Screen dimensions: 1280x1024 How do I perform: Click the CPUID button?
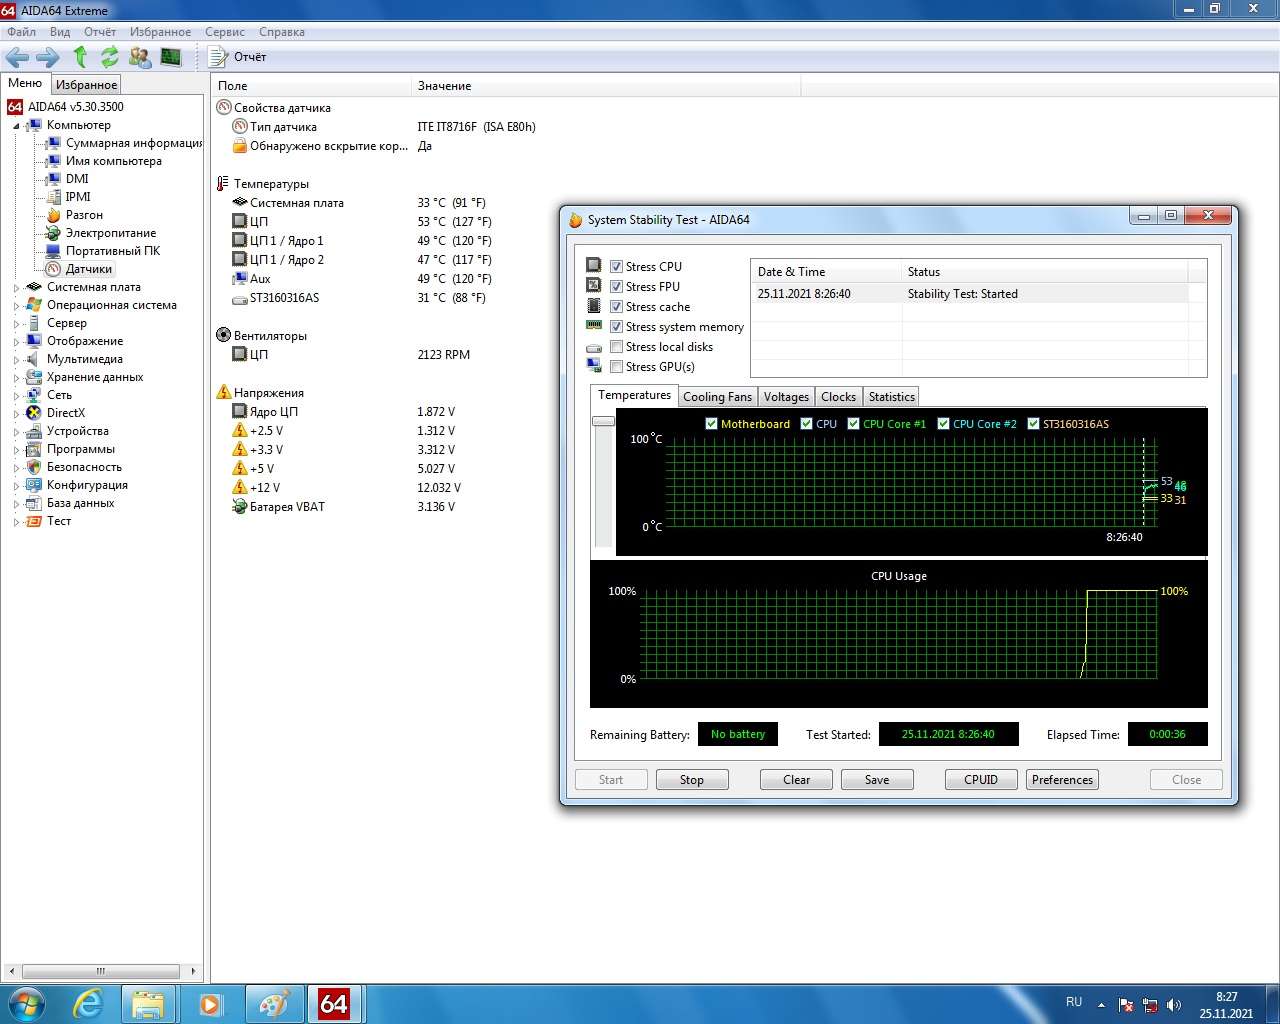(x=981, y=780)
